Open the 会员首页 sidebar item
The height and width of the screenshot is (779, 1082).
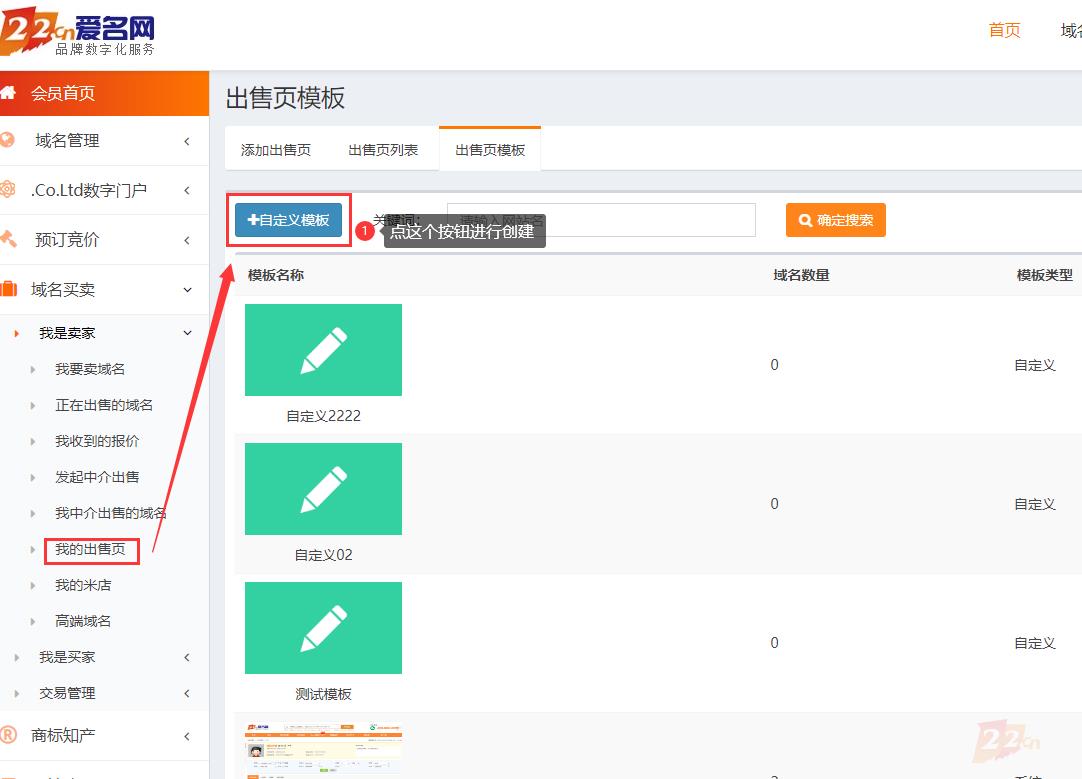(104, 93)
